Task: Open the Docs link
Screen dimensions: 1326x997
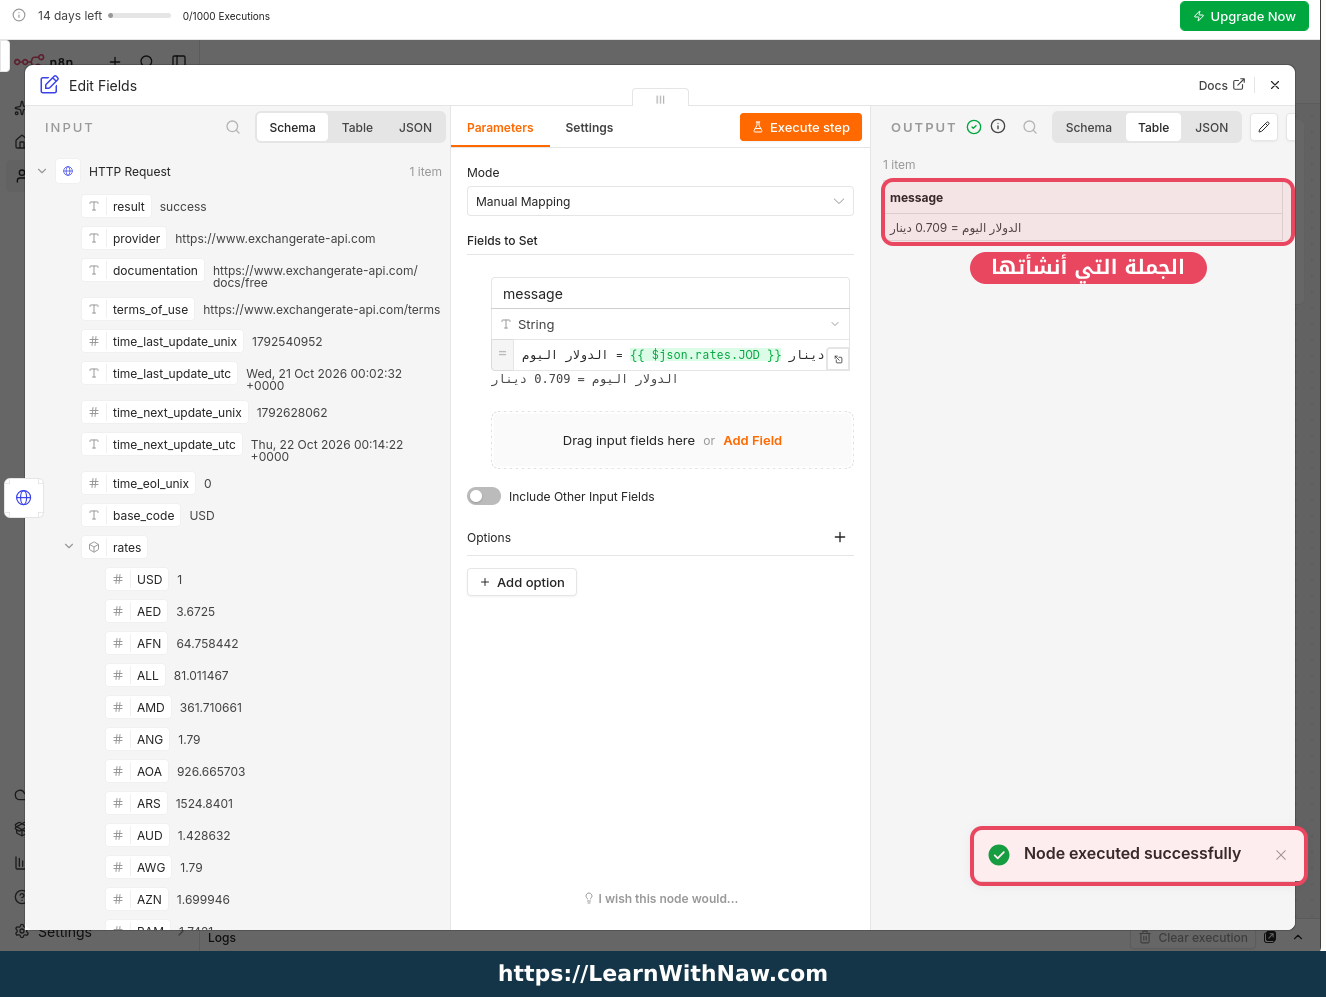Action: tap(1222, 85)
